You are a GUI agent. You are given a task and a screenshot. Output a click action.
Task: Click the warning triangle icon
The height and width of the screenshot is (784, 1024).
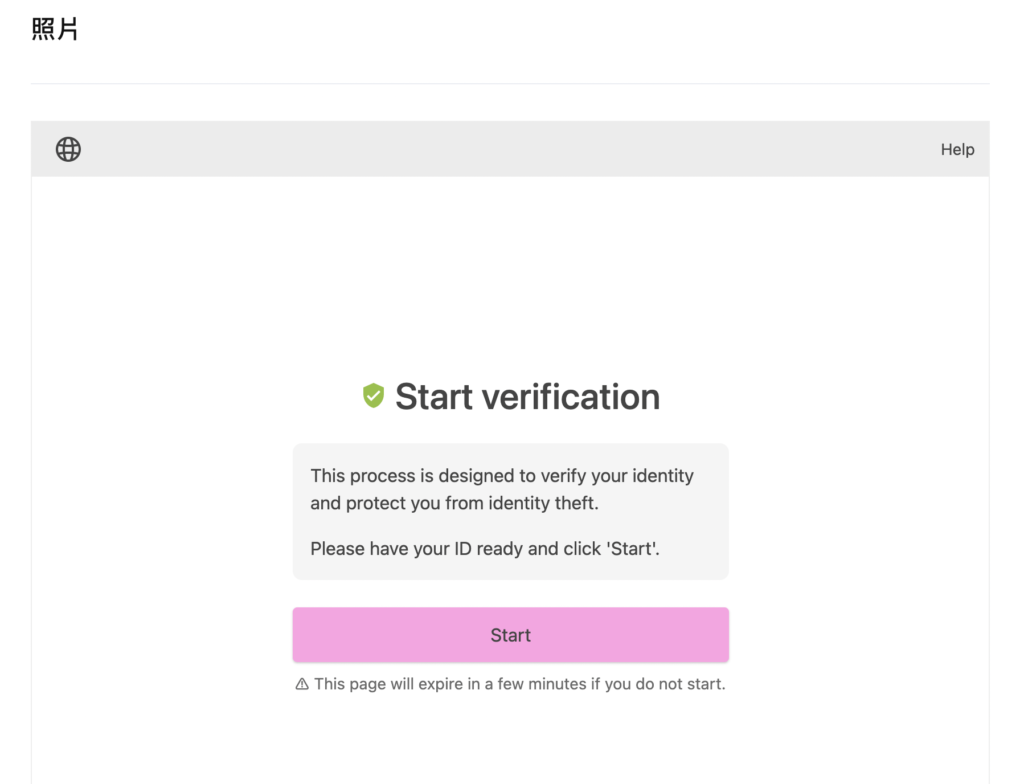[302, 685]
